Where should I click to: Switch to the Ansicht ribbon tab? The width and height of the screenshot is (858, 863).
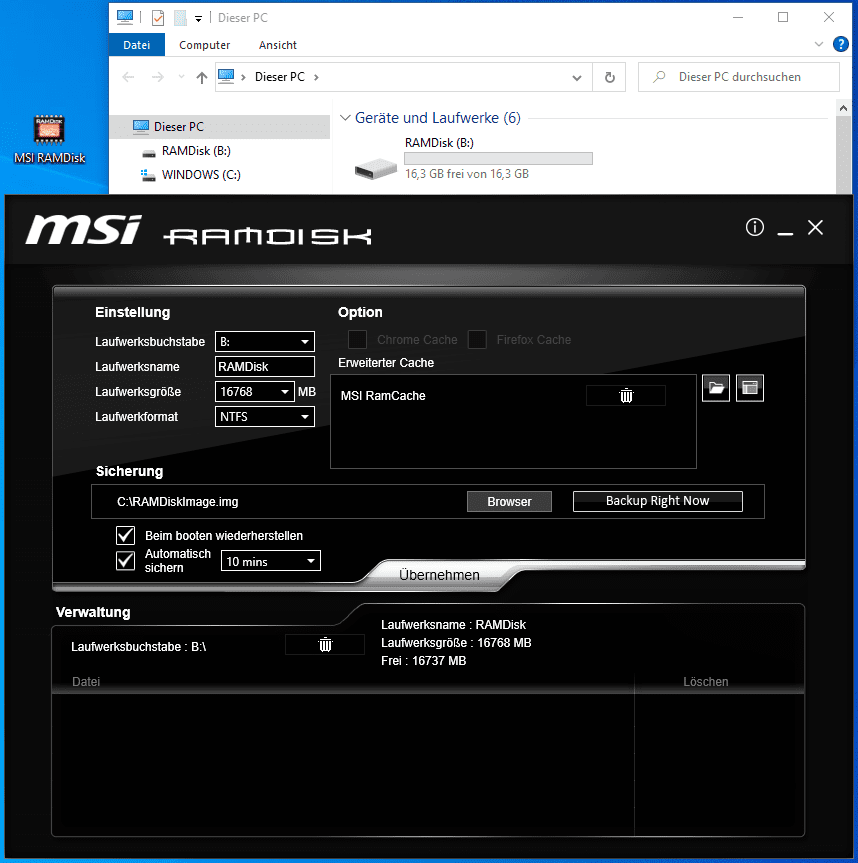coord(277,45)
